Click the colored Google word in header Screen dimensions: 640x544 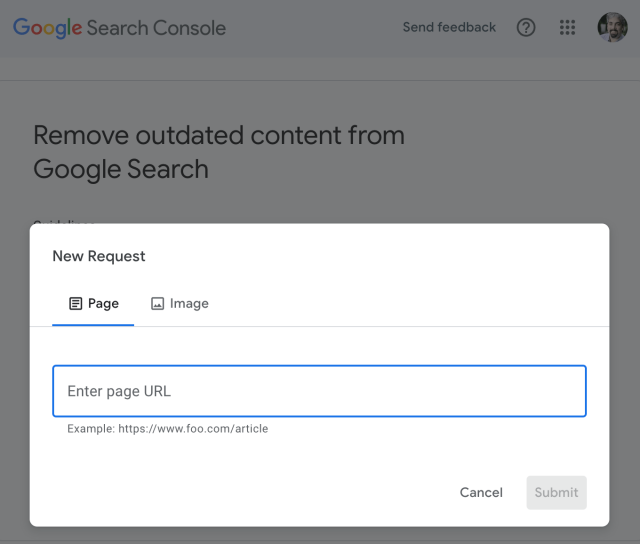click(x=47, y=28)
